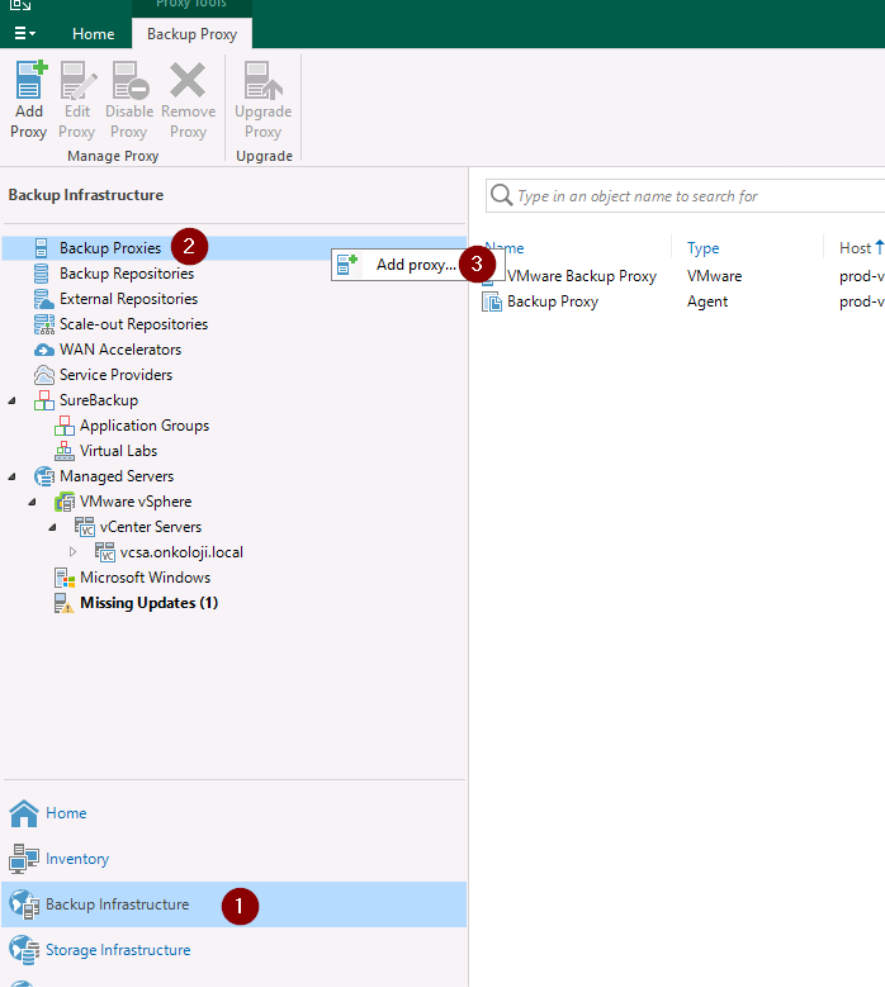
Task: Click the Remove Proxy ribbon icon
Action: pos(188,80)
